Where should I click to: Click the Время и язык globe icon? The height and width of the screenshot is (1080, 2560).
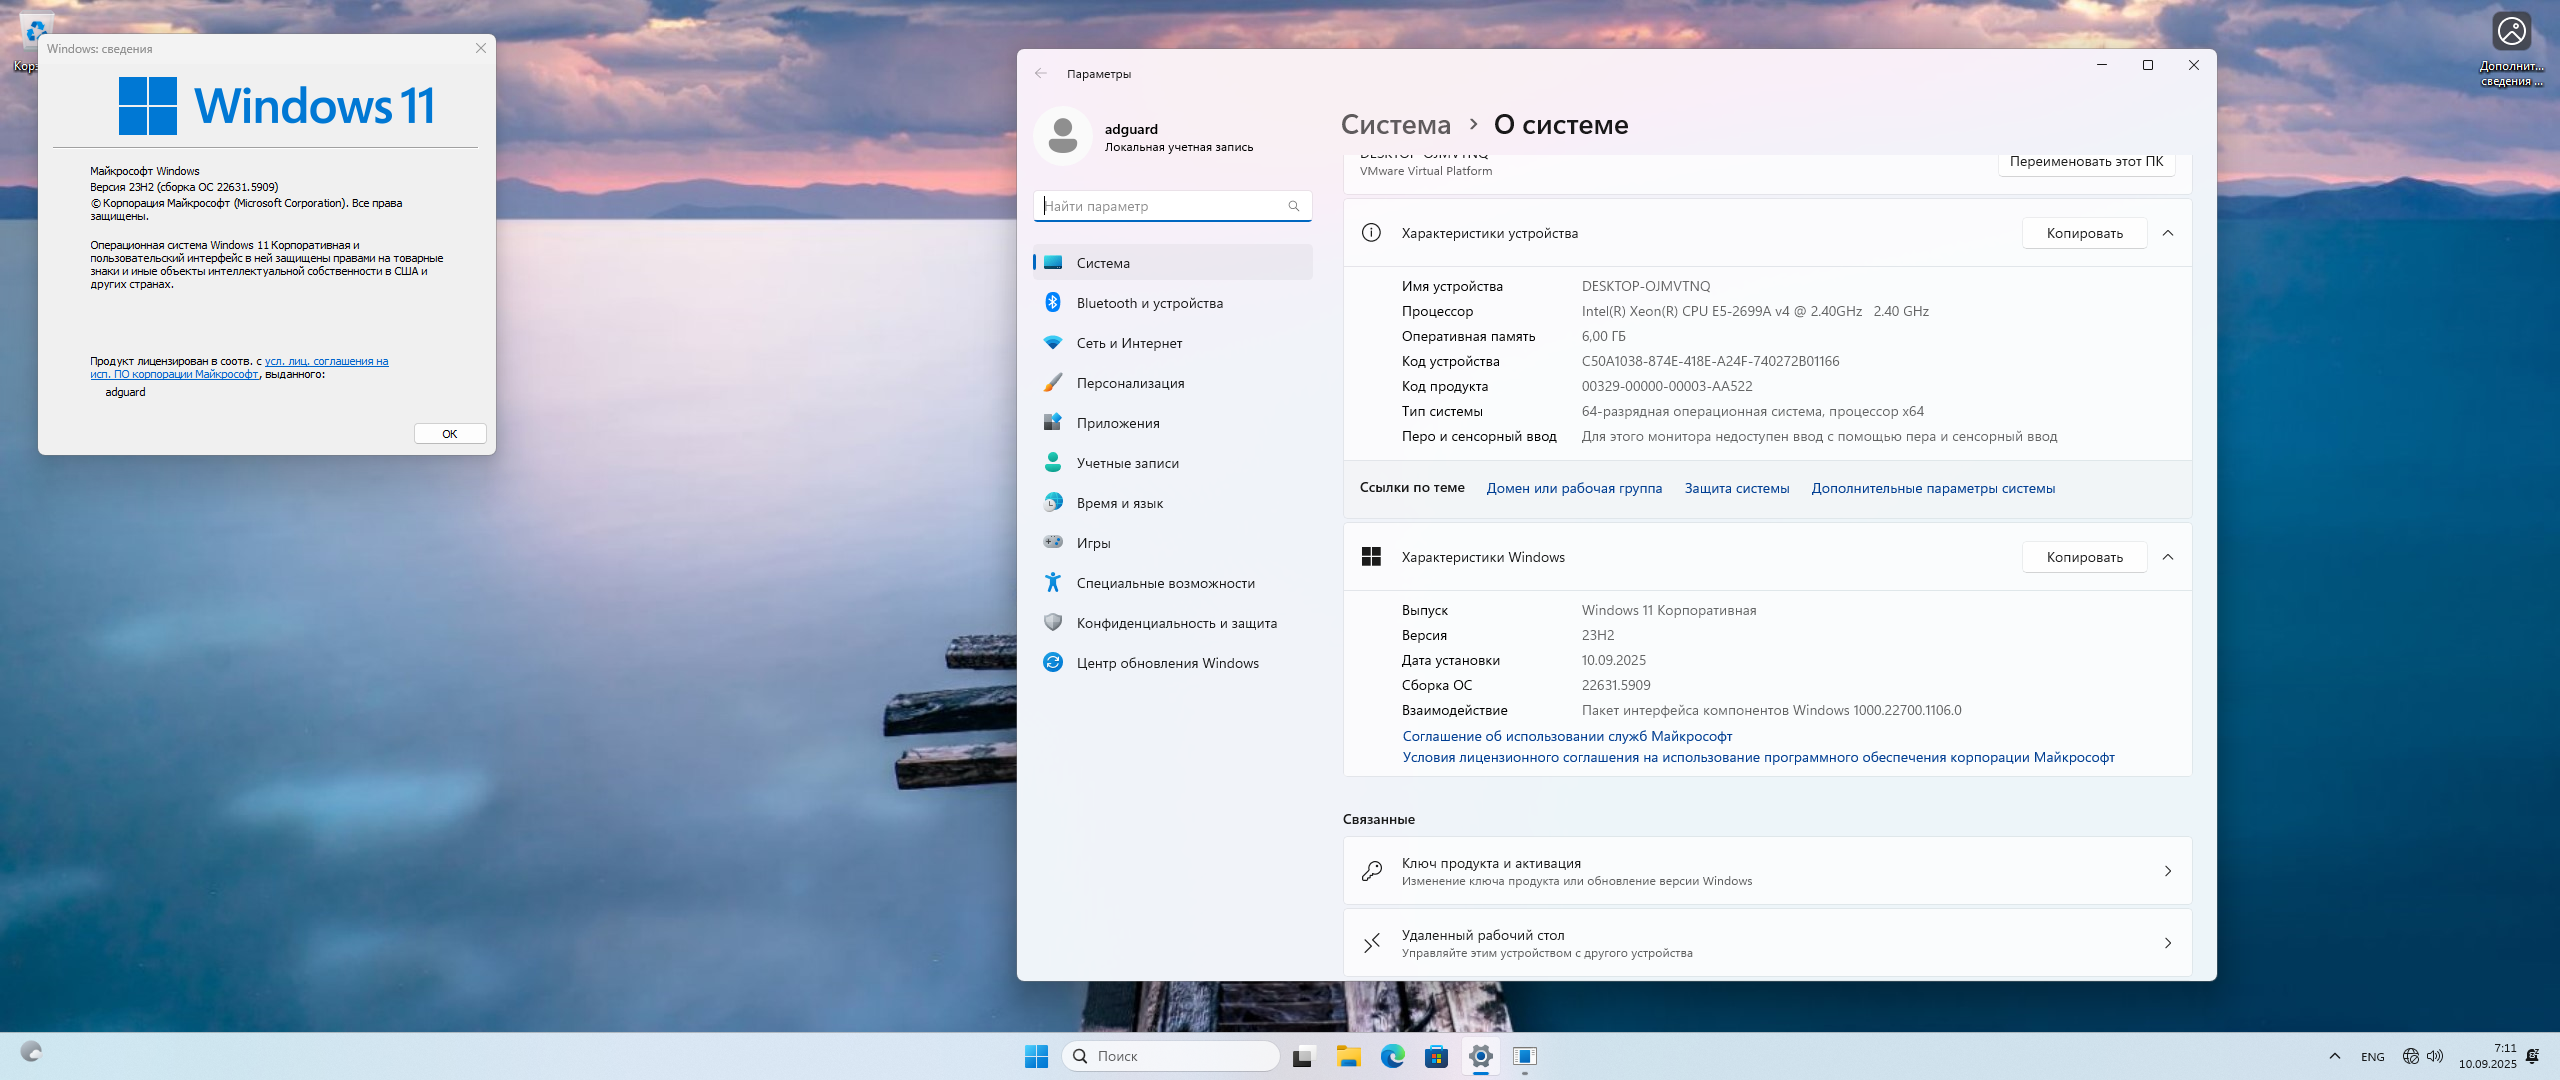(x=1053, y=502)
